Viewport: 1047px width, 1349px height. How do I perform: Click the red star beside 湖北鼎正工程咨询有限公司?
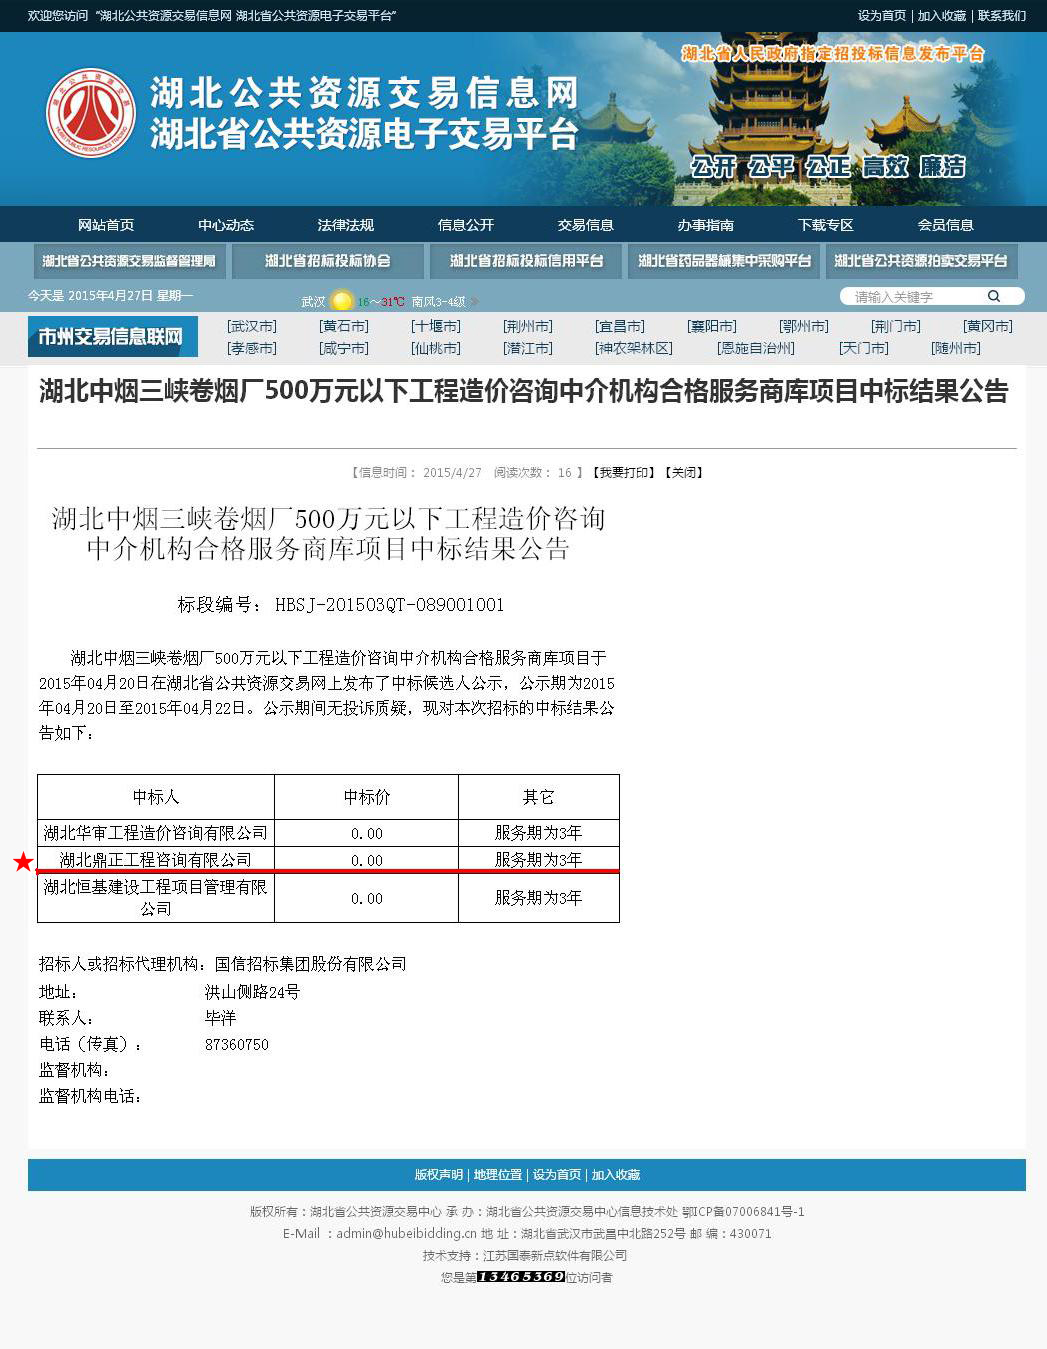click(x=23, y=861)
